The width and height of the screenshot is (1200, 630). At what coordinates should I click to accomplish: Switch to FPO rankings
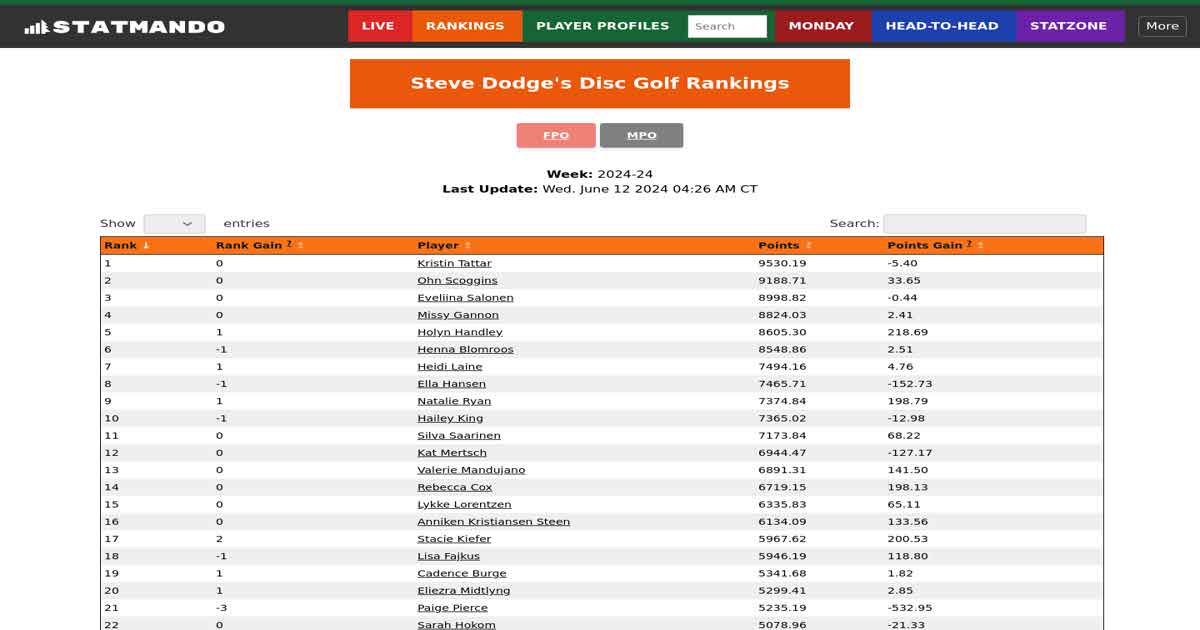556,136
